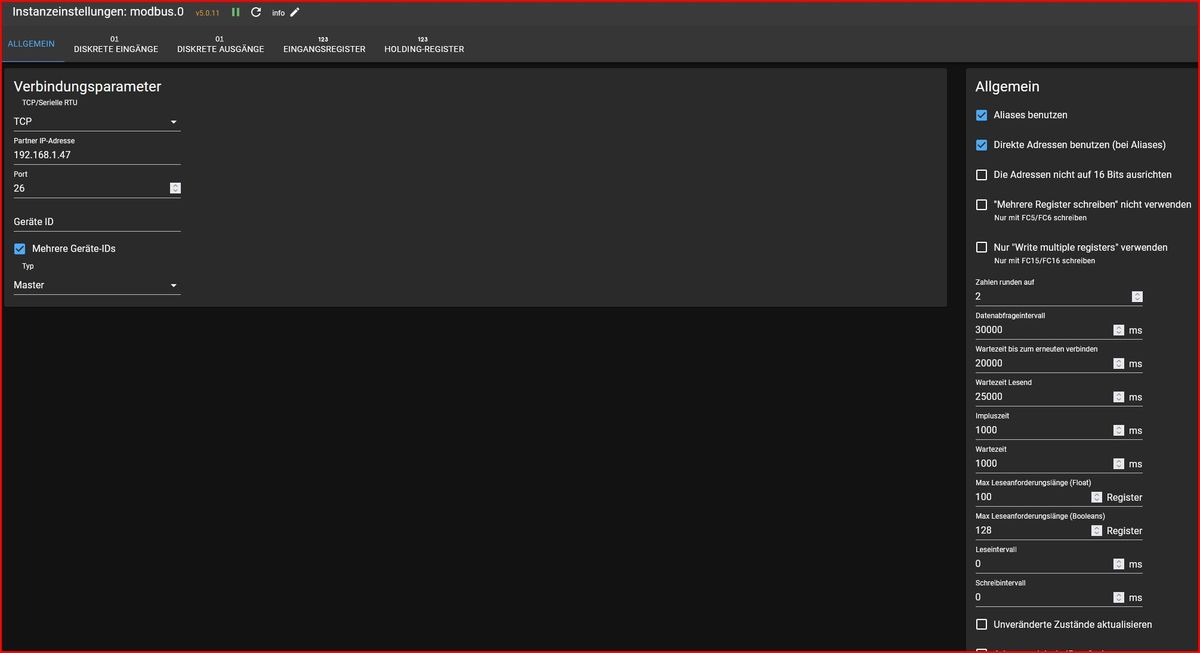Select the version label v5.0.11
The image size is (1200, 653).
pyautogui.click(x=207, y=13)
